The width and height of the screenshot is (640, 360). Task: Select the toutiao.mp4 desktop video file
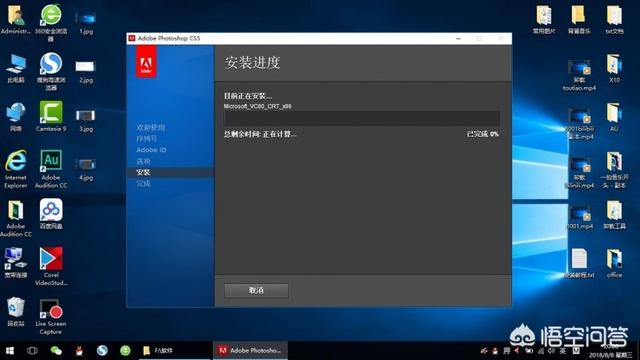coord(579,75)
